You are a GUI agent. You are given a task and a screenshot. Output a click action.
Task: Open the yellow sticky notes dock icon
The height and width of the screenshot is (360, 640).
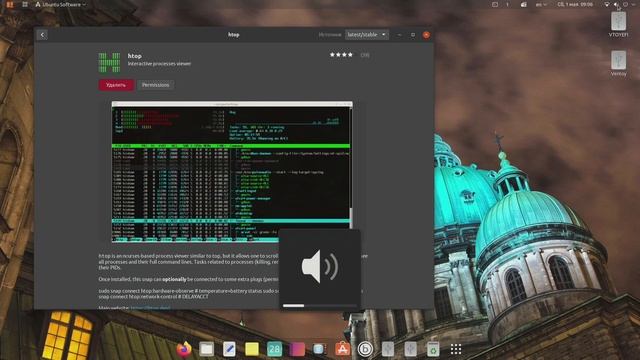click(x=252, y=349)
